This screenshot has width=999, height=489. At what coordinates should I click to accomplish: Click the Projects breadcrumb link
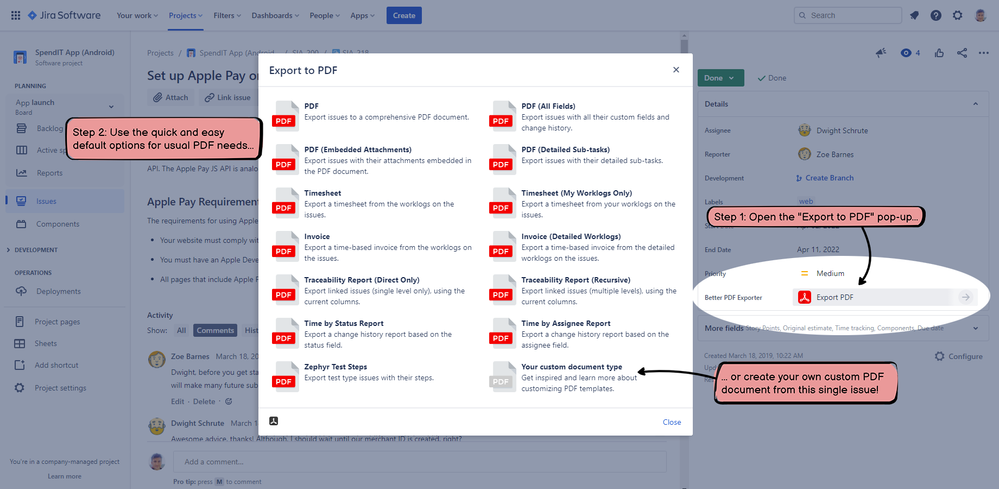pyautogui.click(x=161, y=53)
